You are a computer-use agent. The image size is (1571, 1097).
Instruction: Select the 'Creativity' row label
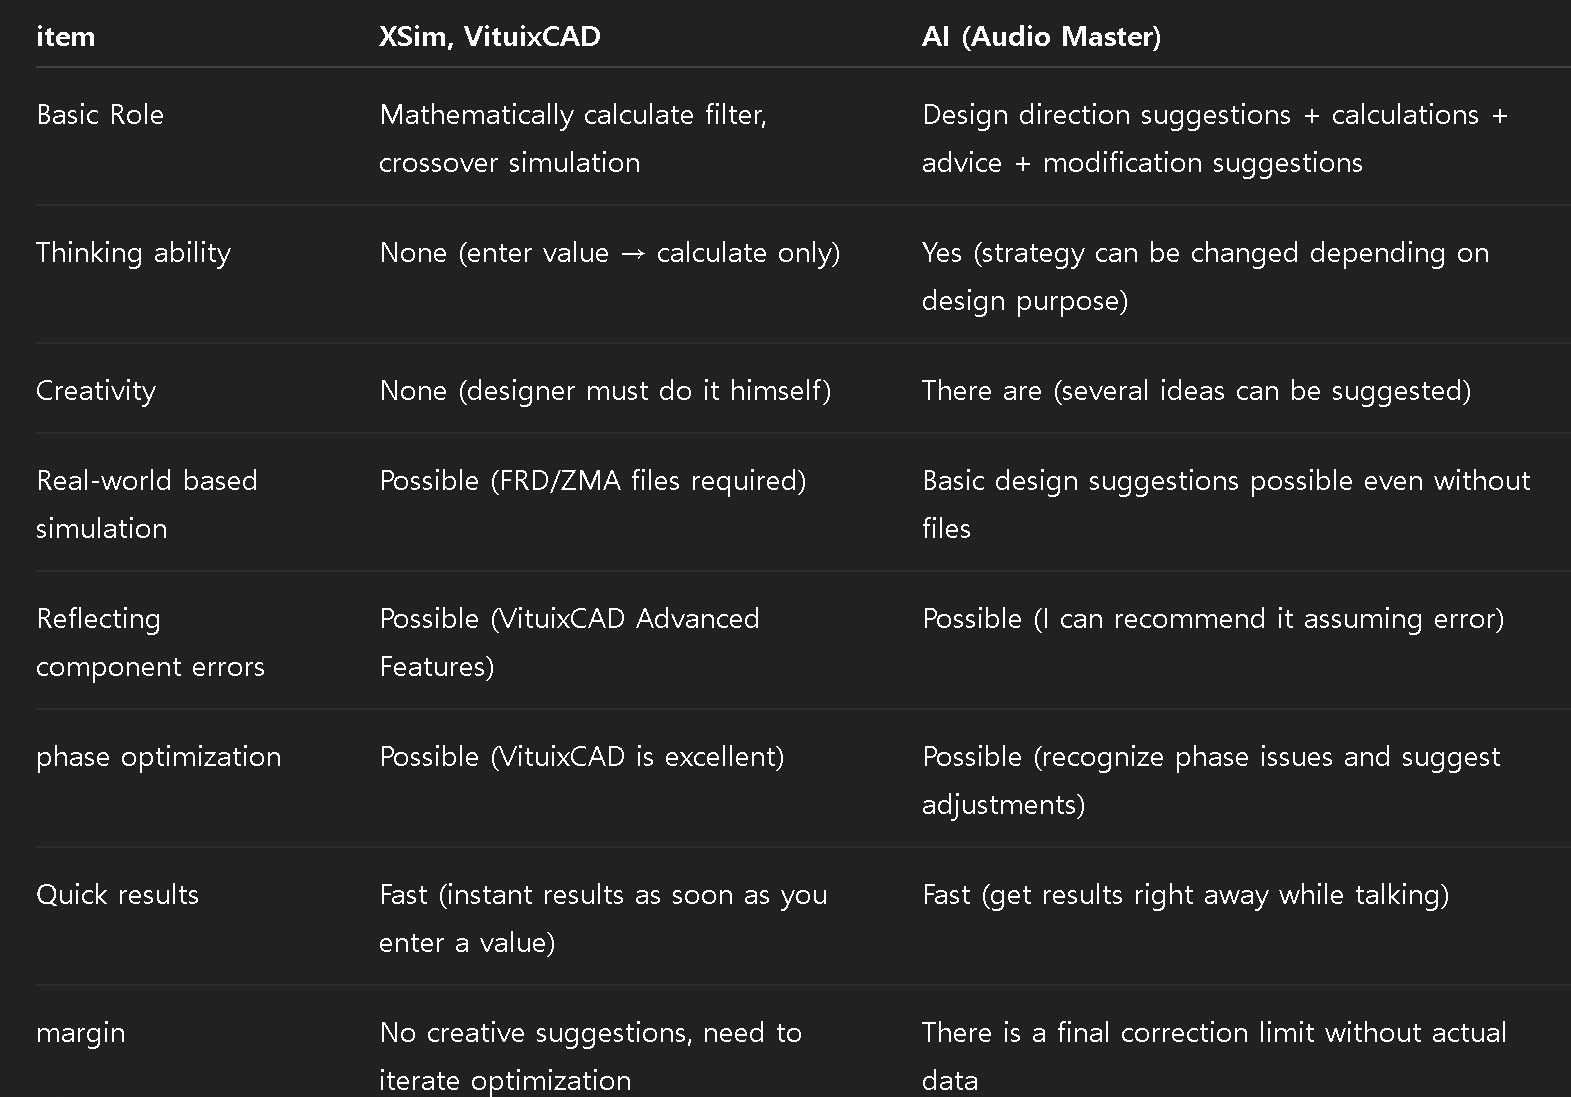[x=96, y=391]
